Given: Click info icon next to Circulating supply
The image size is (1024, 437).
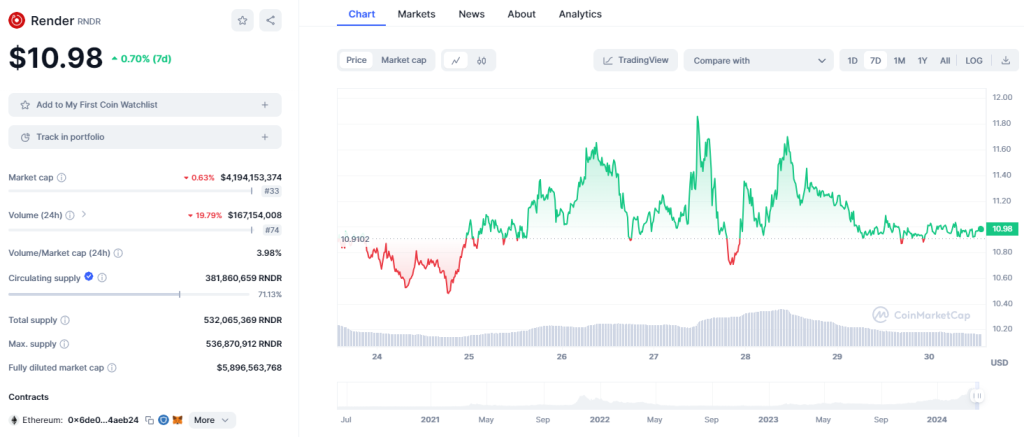Looking at the screenshot, I should coord(102,278).
